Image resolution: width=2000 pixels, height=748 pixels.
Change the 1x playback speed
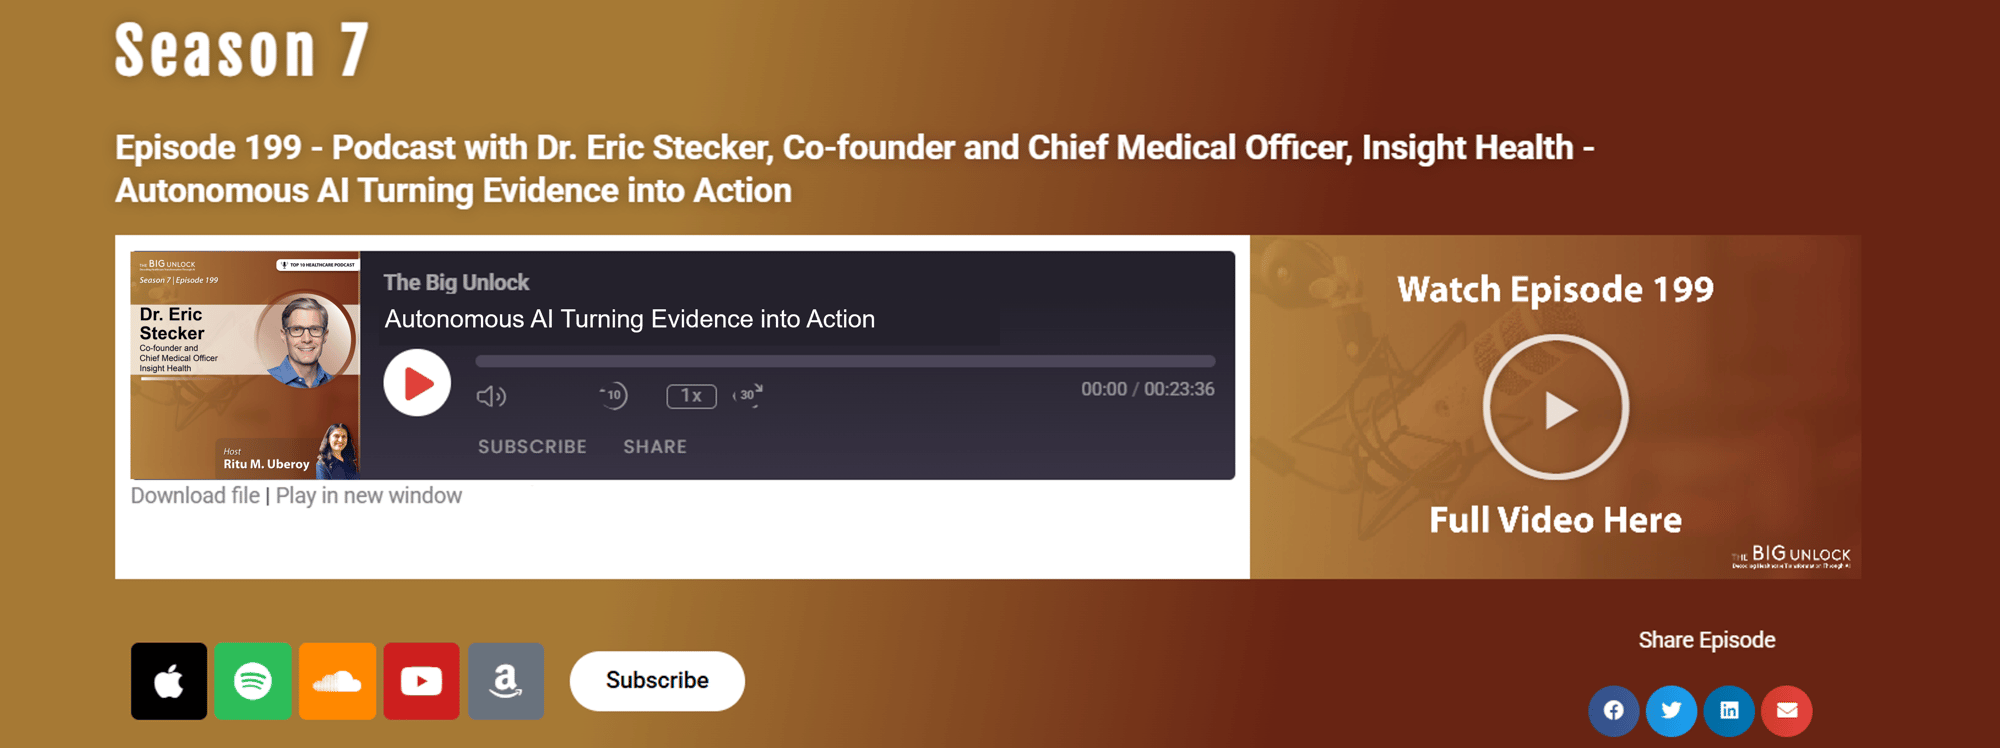coord(691,396)
